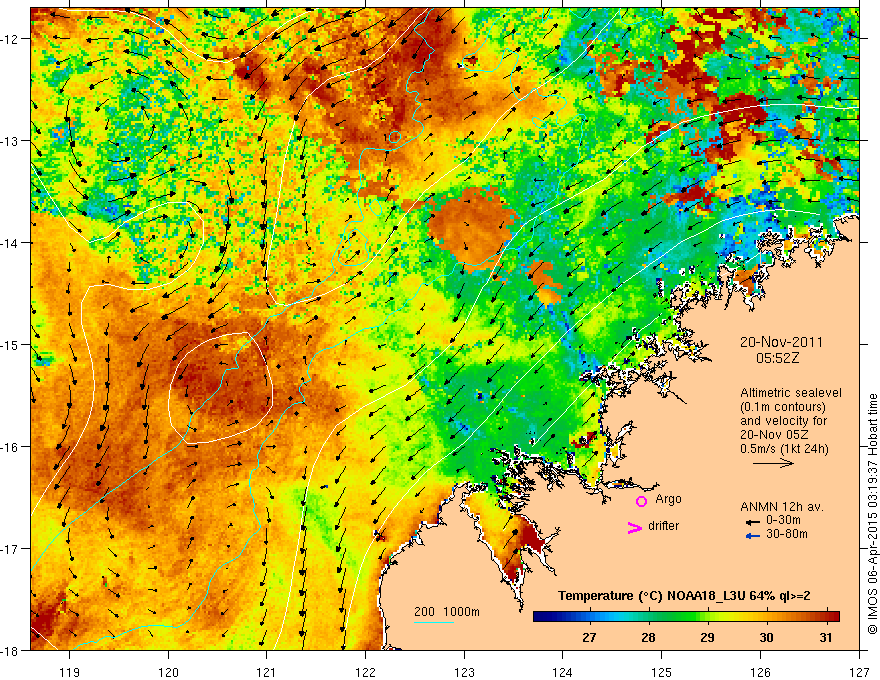Click the '30-80m' depth label
Viewport: 880px width, 680px height.
click(786, 534)
